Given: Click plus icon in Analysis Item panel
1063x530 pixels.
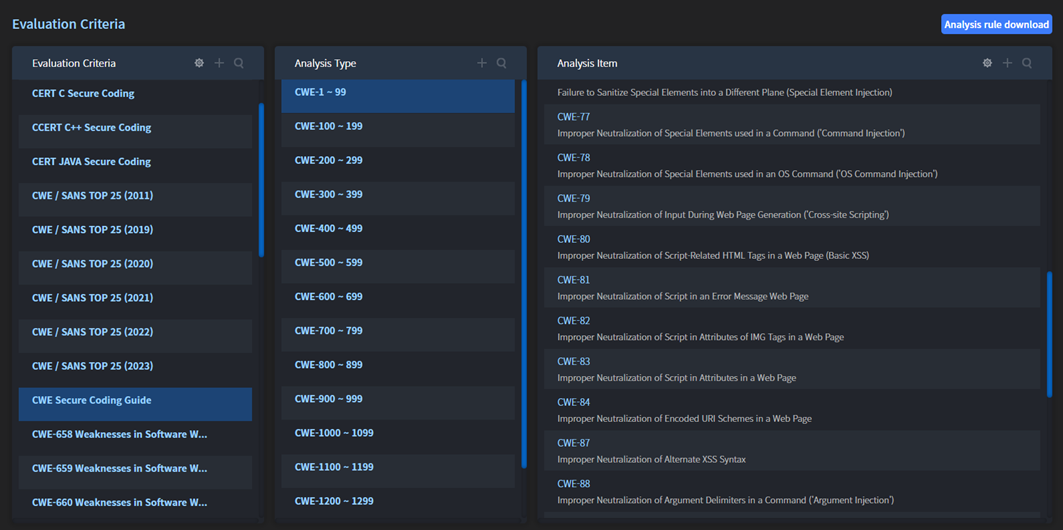Looking at the screenshot, I should coord(1007,63).
